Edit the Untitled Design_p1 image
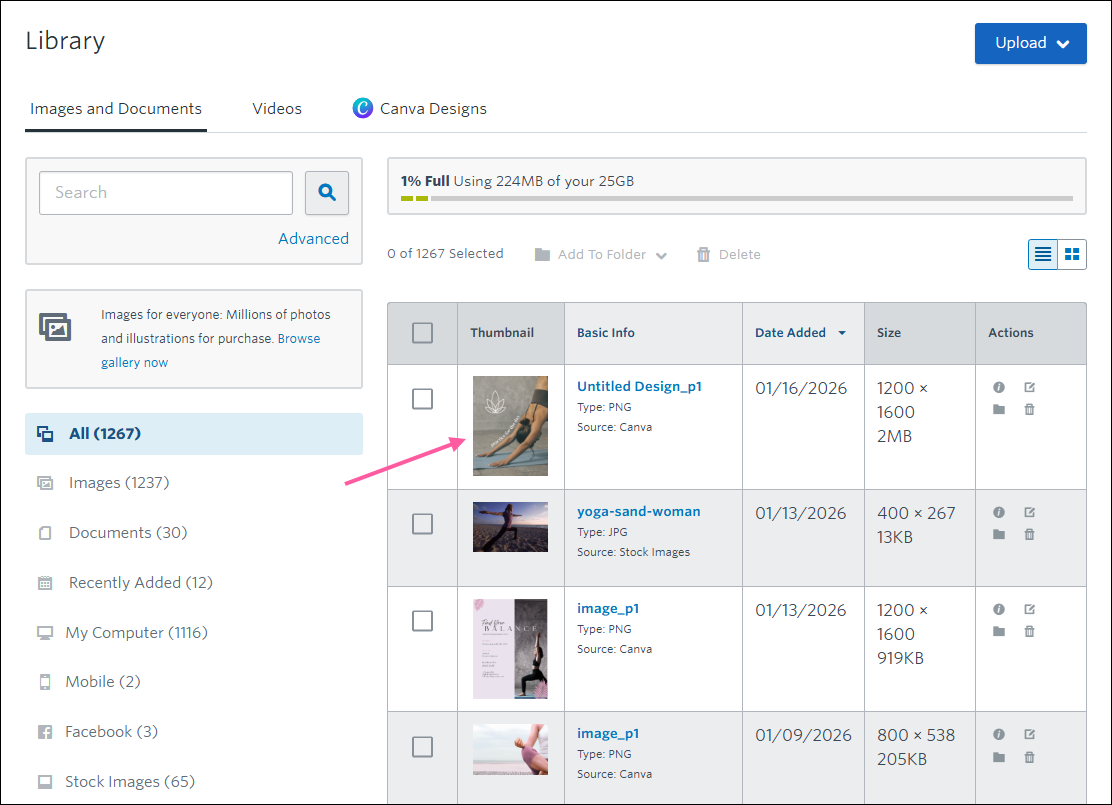 click(1030, 387)
